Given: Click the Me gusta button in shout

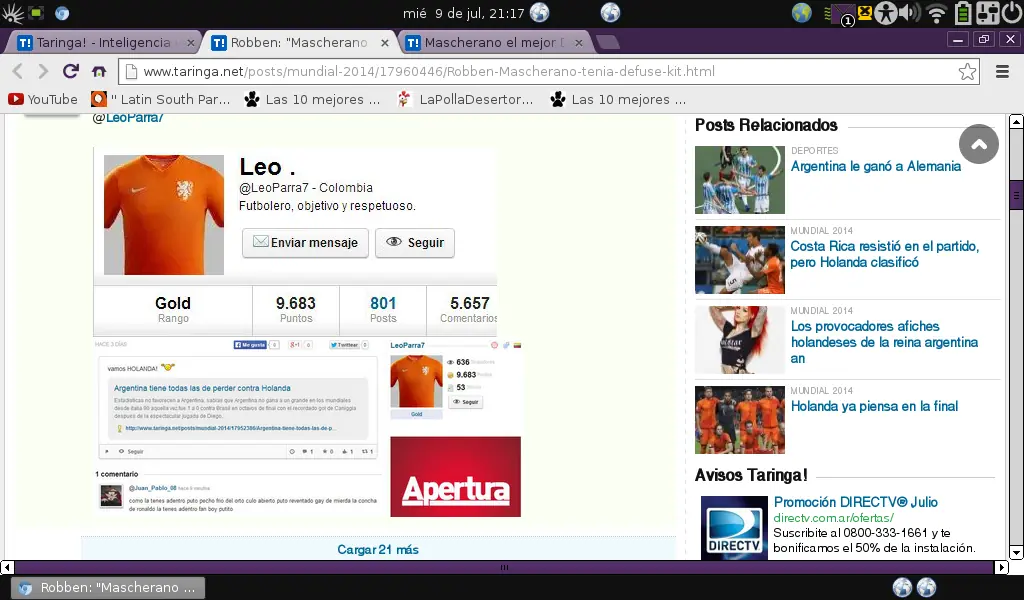Looking at the screenshot, I should coord(250,345).
